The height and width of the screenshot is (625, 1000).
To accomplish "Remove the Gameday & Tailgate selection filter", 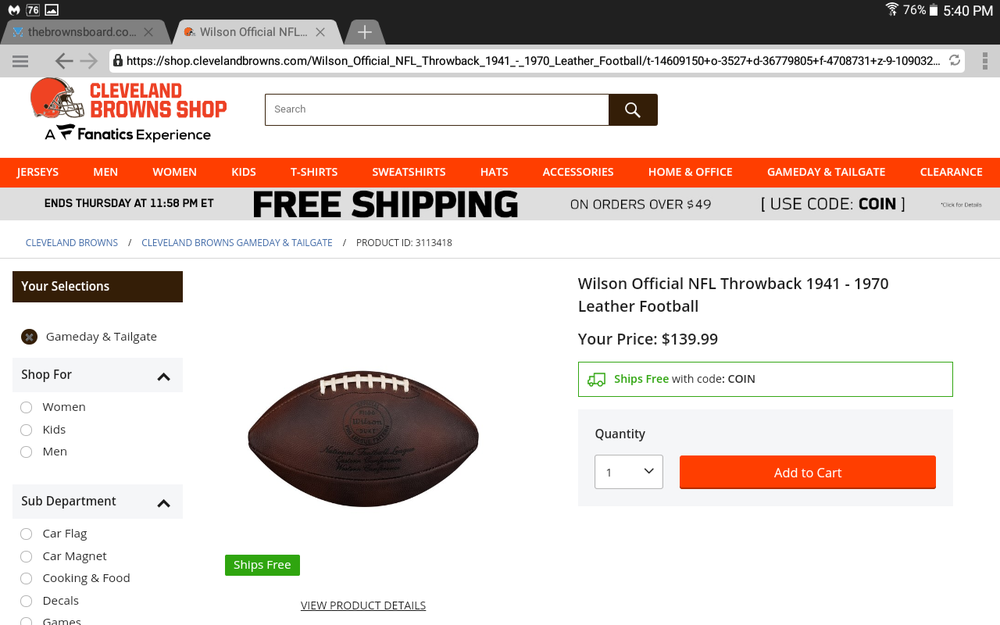I will 29,337.
